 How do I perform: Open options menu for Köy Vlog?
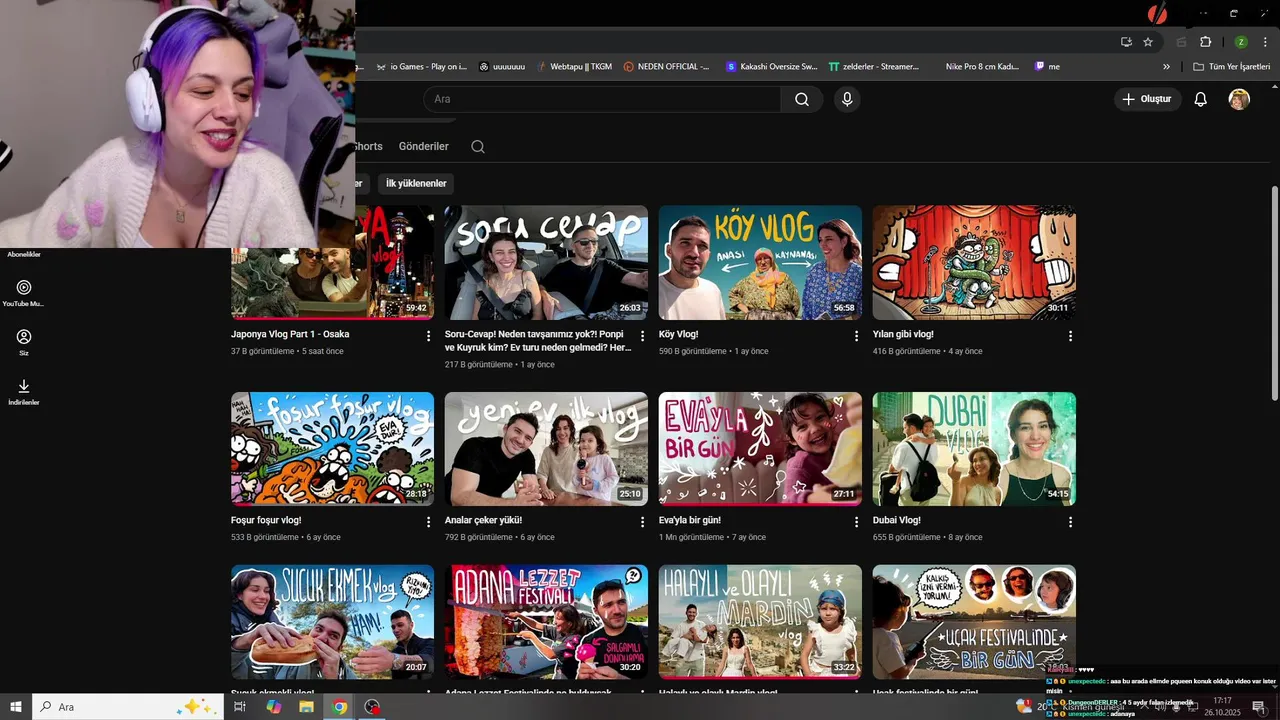(856, 336)
